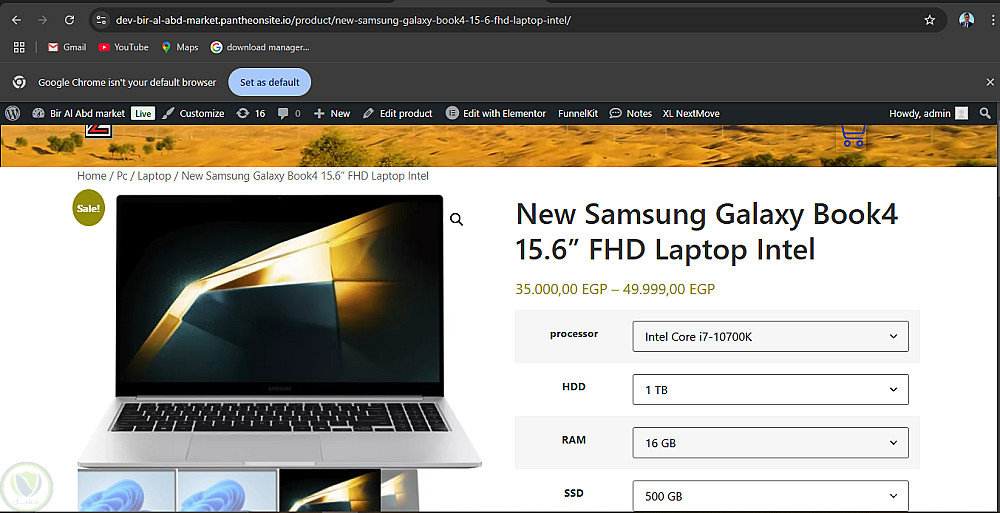Click the Laptop breadcrumb link
1000x513 pixels.
click(x=154, y=175)
